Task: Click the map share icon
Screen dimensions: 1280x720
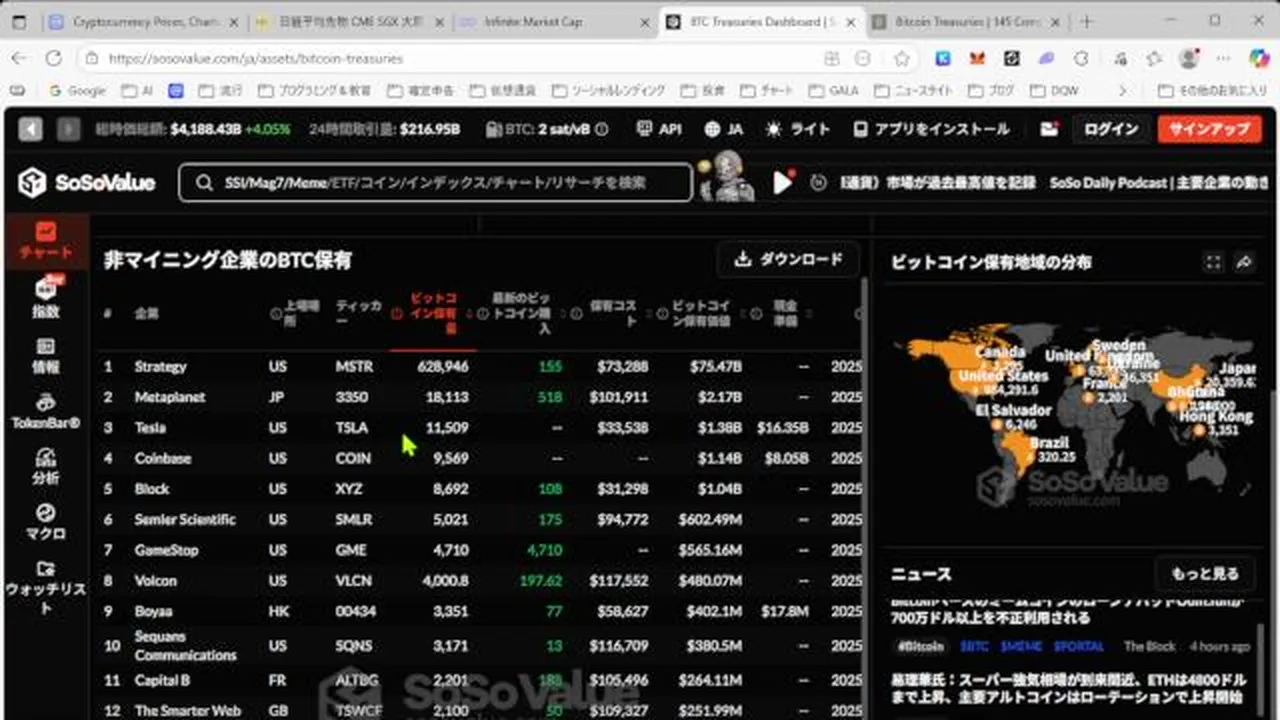Action: coord(1245,262)
